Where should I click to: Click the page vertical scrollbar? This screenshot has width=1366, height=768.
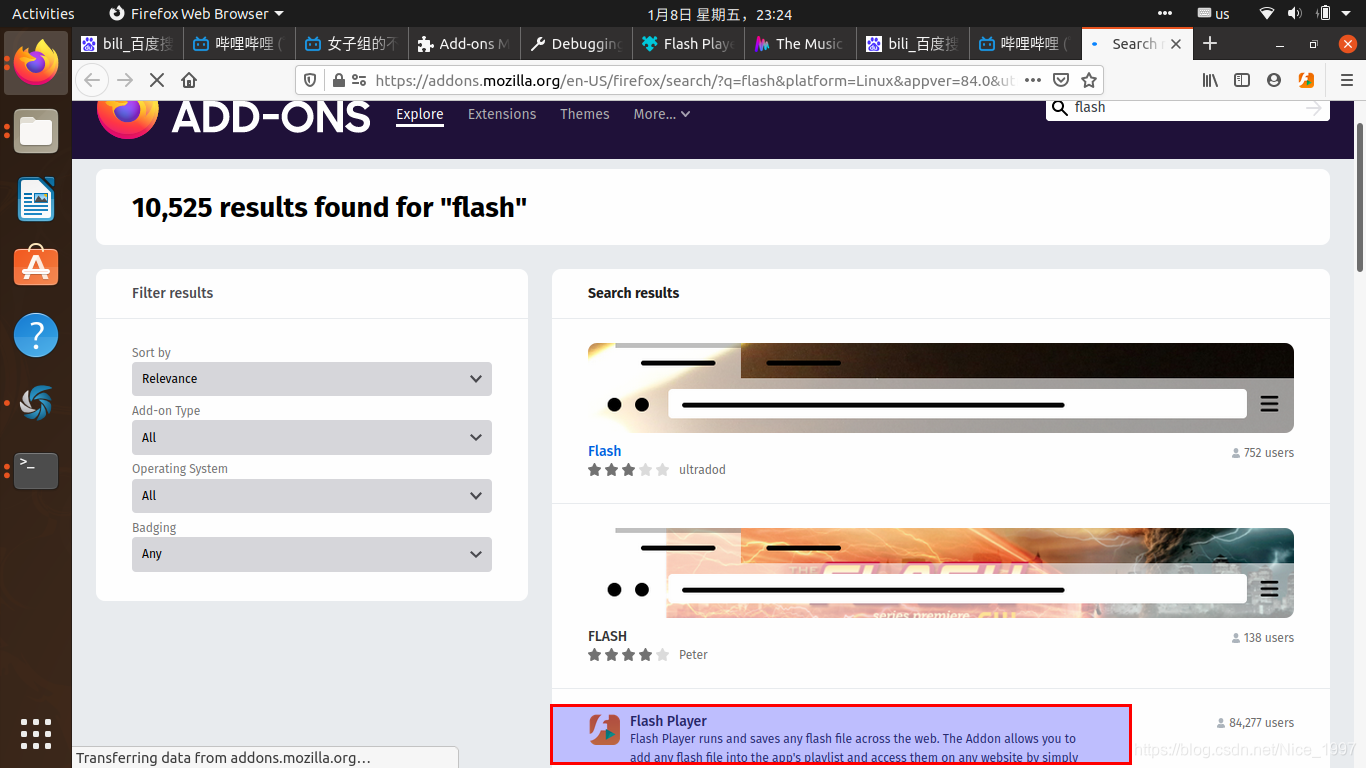1360,196
